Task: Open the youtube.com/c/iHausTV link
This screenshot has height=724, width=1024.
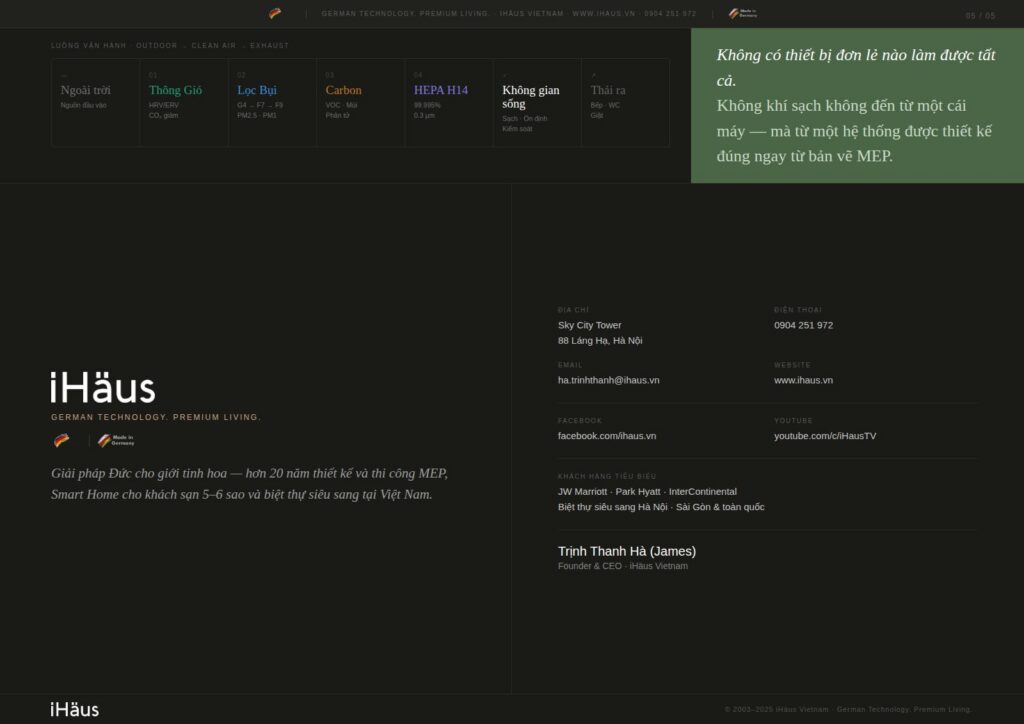Action: pyautogui.click(x=824, y=436)
